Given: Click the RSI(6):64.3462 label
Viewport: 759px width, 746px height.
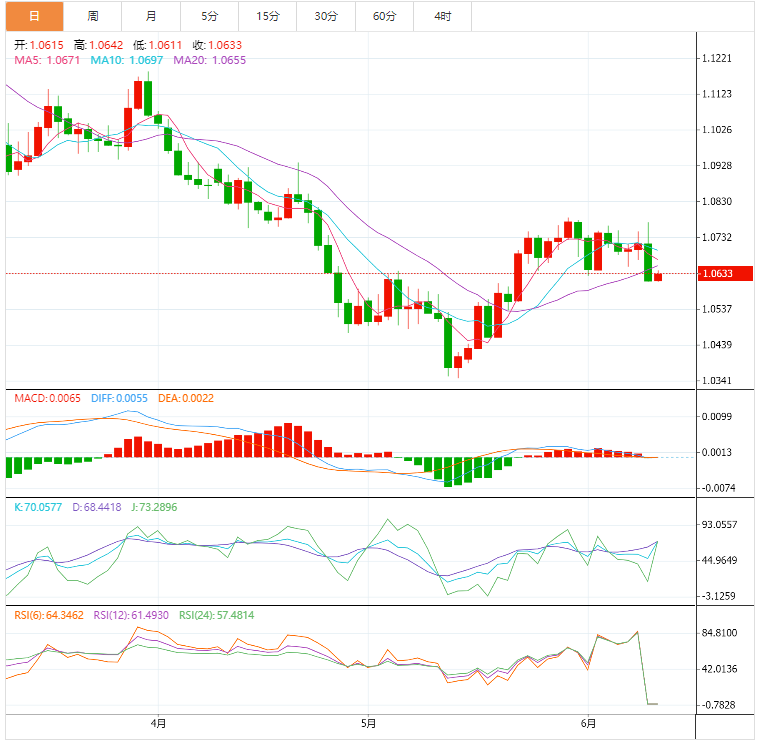Looking at the screenshot, I should coord(49,615).
